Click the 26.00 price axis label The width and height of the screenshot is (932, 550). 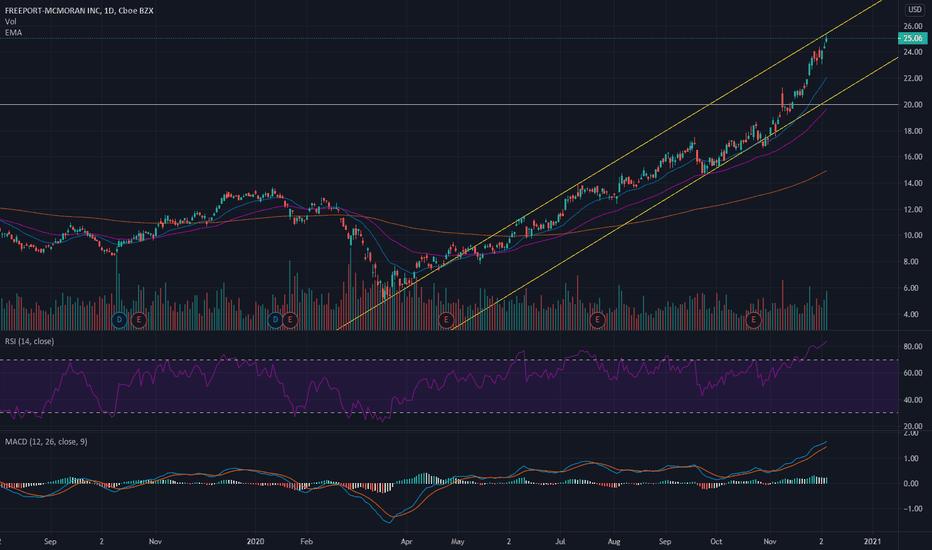point(913,26)
